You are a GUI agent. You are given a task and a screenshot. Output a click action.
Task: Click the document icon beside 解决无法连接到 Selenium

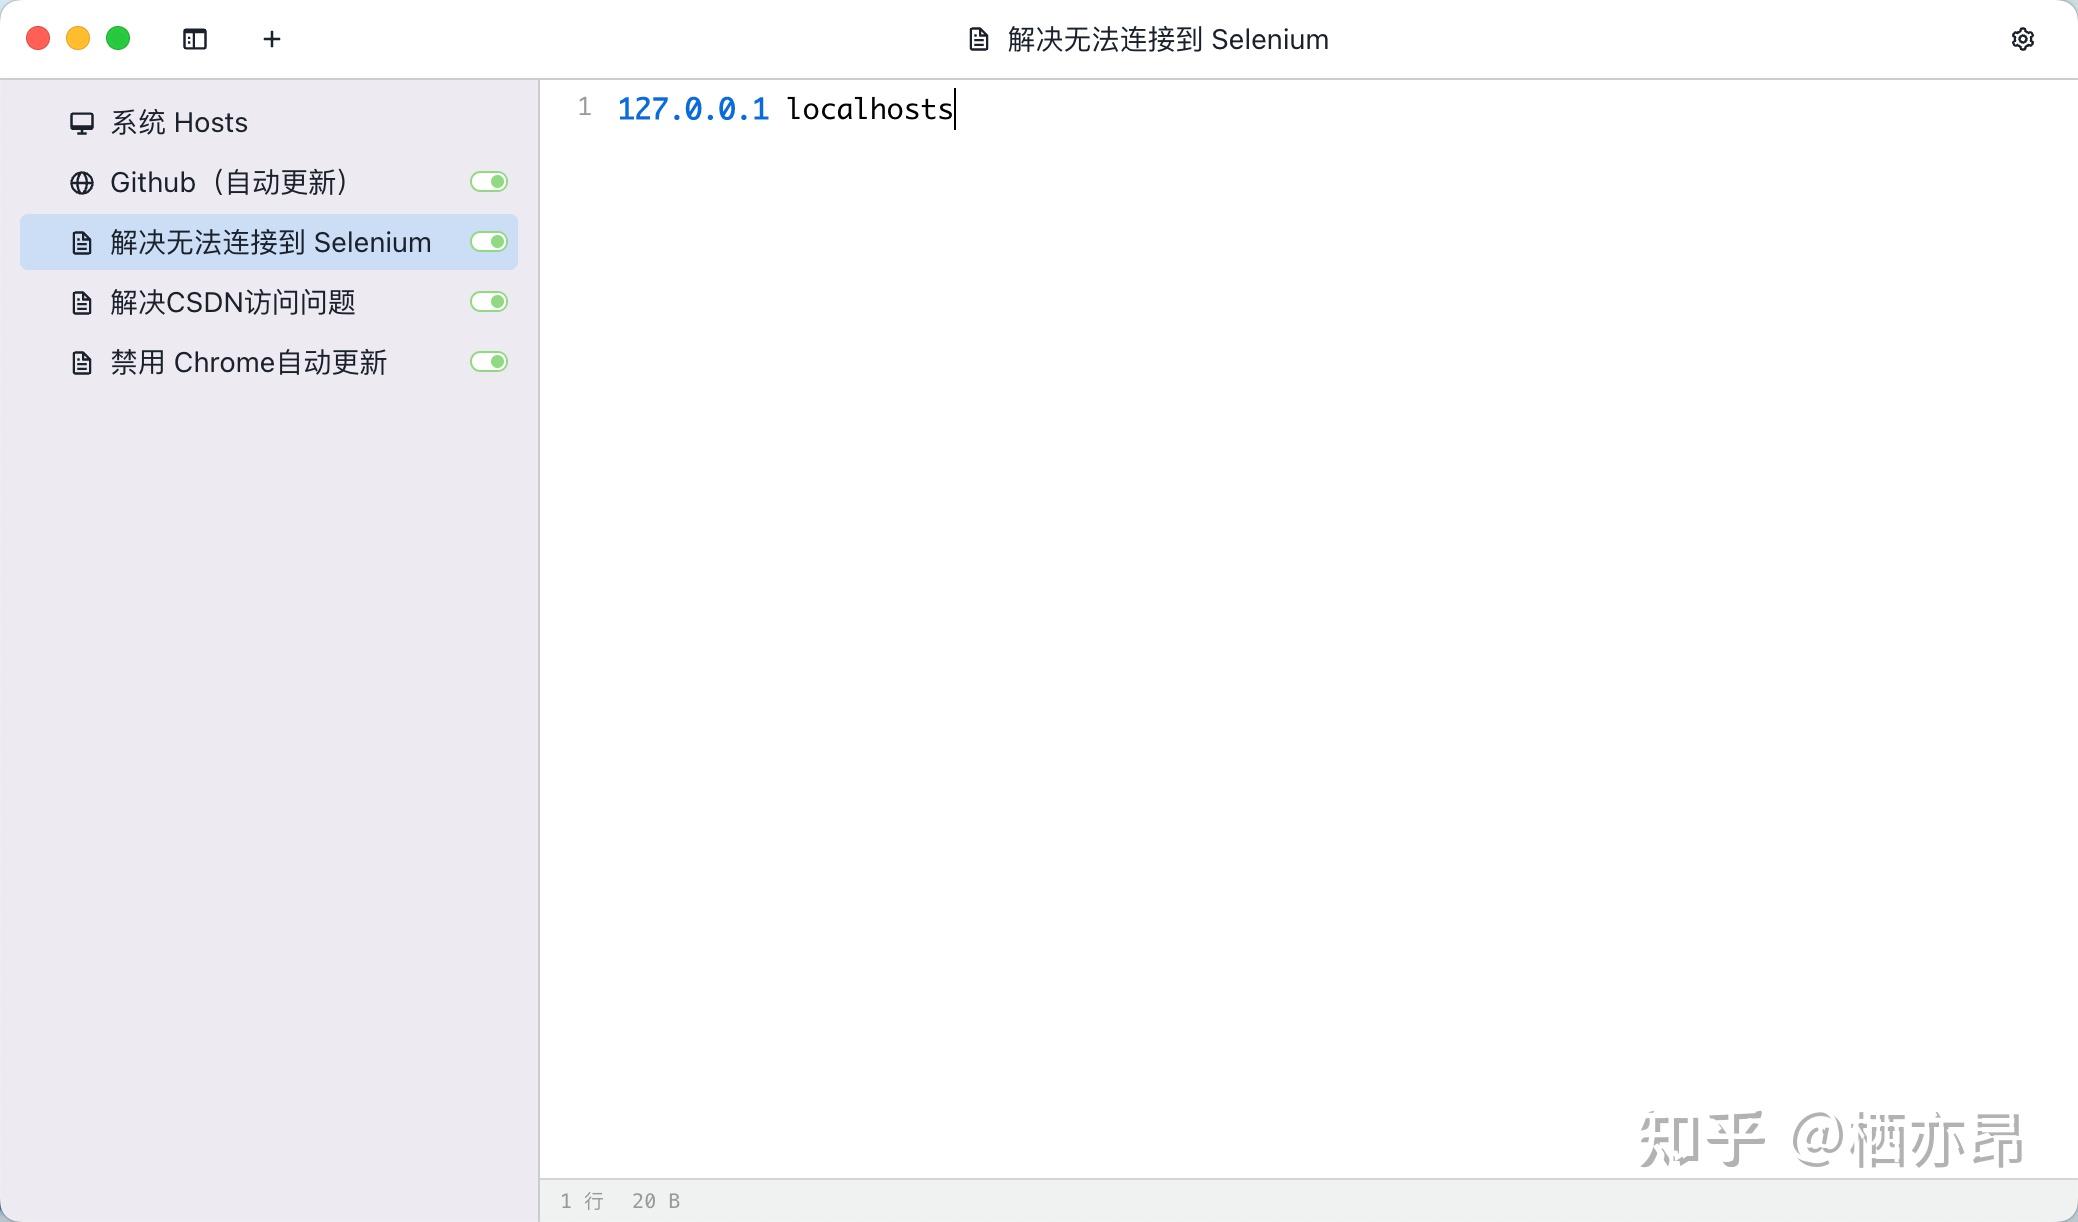click(82, 242)
